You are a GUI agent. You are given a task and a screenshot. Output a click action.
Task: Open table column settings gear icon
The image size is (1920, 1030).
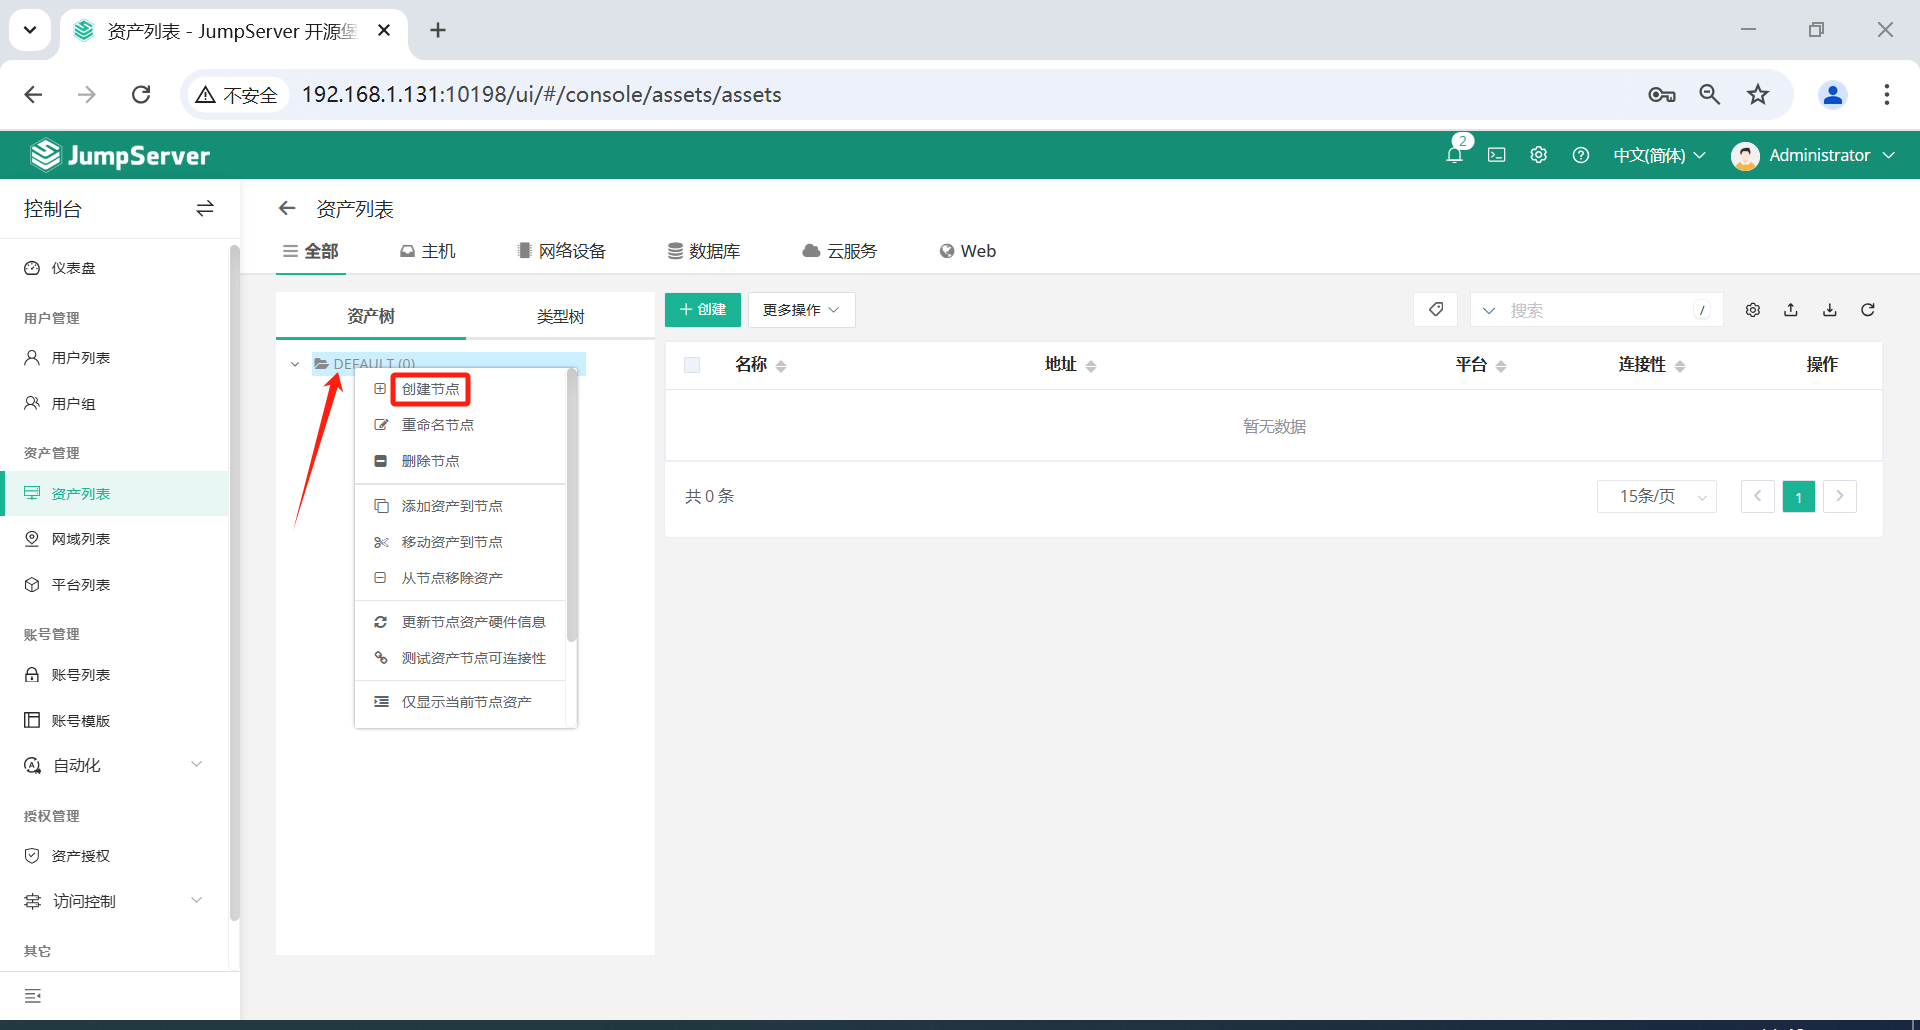(x=1752, y=310)
